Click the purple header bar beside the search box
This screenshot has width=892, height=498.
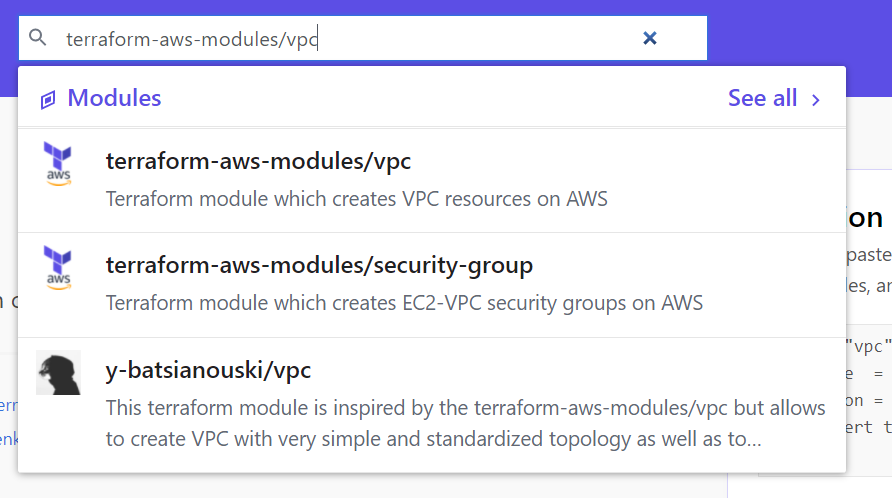click(x=800, y=30)
